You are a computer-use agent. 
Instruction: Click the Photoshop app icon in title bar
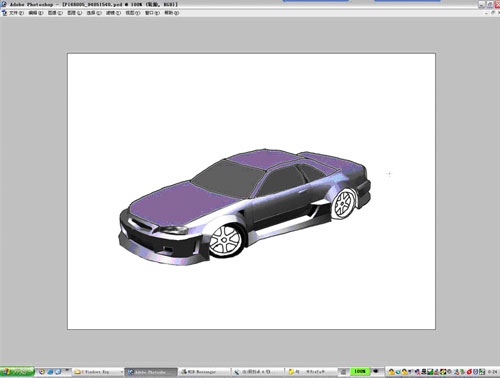(x=4, y=4)
